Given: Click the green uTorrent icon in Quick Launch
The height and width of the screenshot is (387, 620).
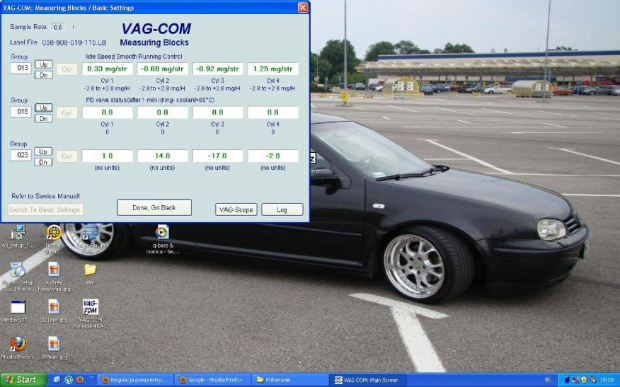Looking at the screenshot, I should click(x=68, y=380).
